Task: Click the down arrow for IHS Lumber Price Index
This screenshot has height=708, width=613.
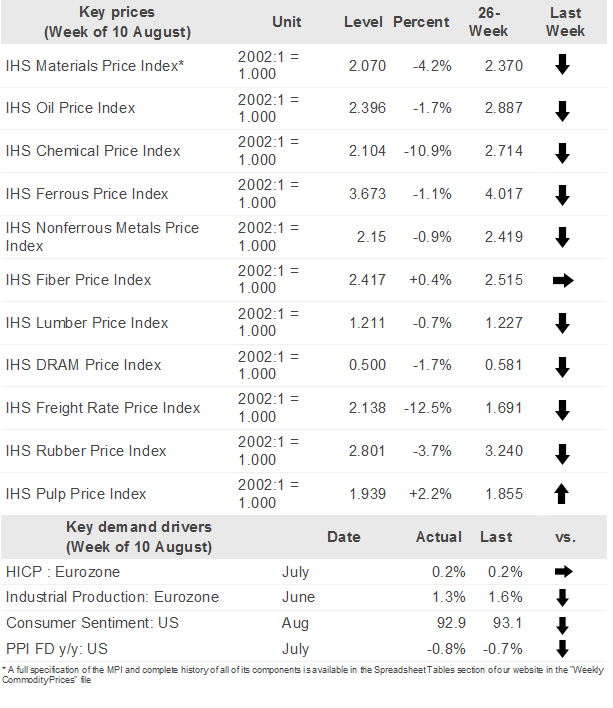Action: tap(562, 323)
